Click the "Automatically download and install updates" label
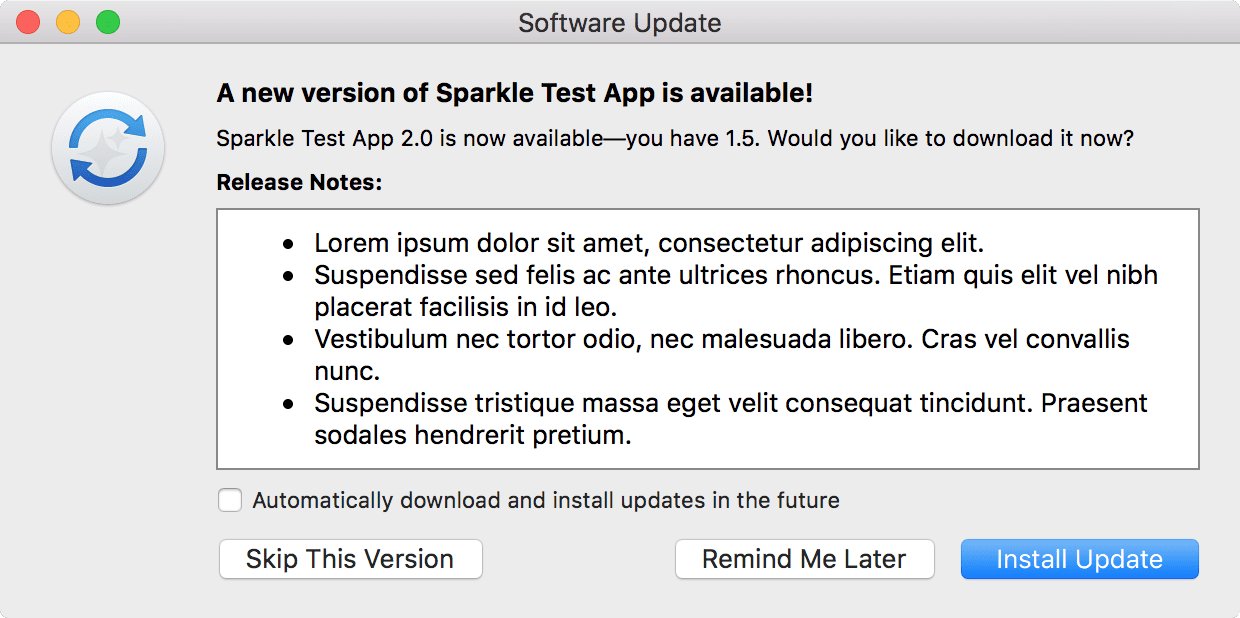The image size is (1240, 618). (x=545, y=500)
